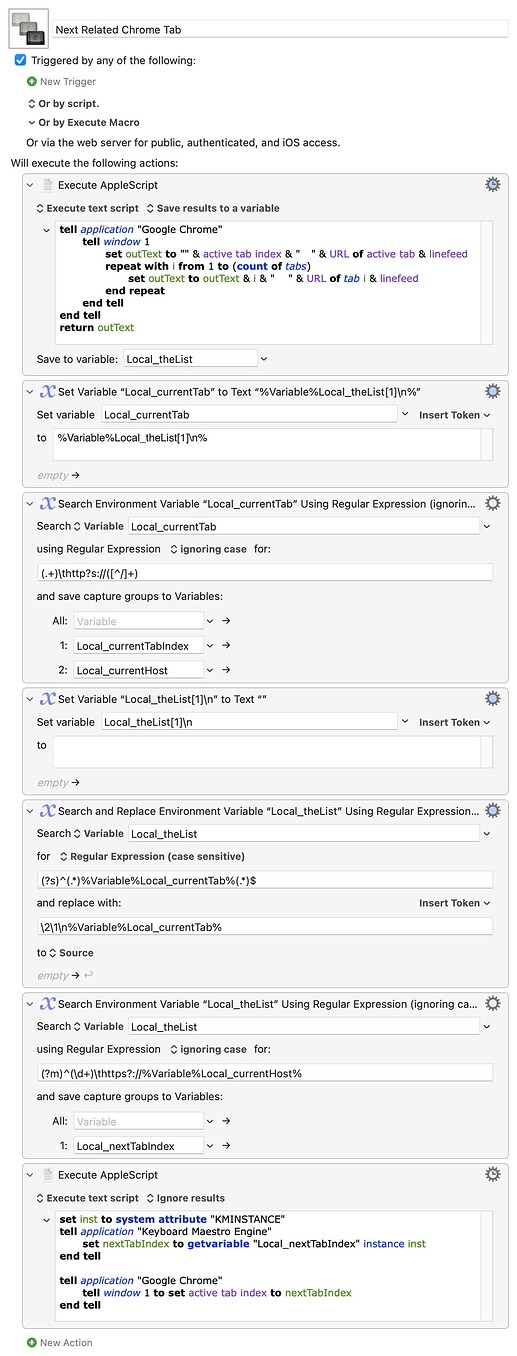Toggle 'Triggered by any of the following' checkbox

coord(20,60)
